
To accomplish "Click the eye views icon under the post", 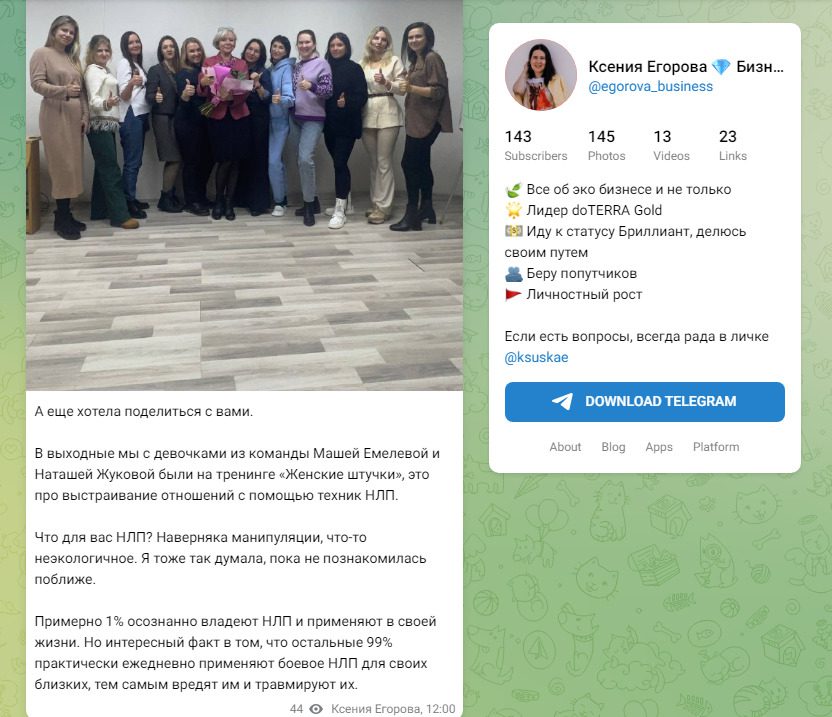I will pos(316,709).
